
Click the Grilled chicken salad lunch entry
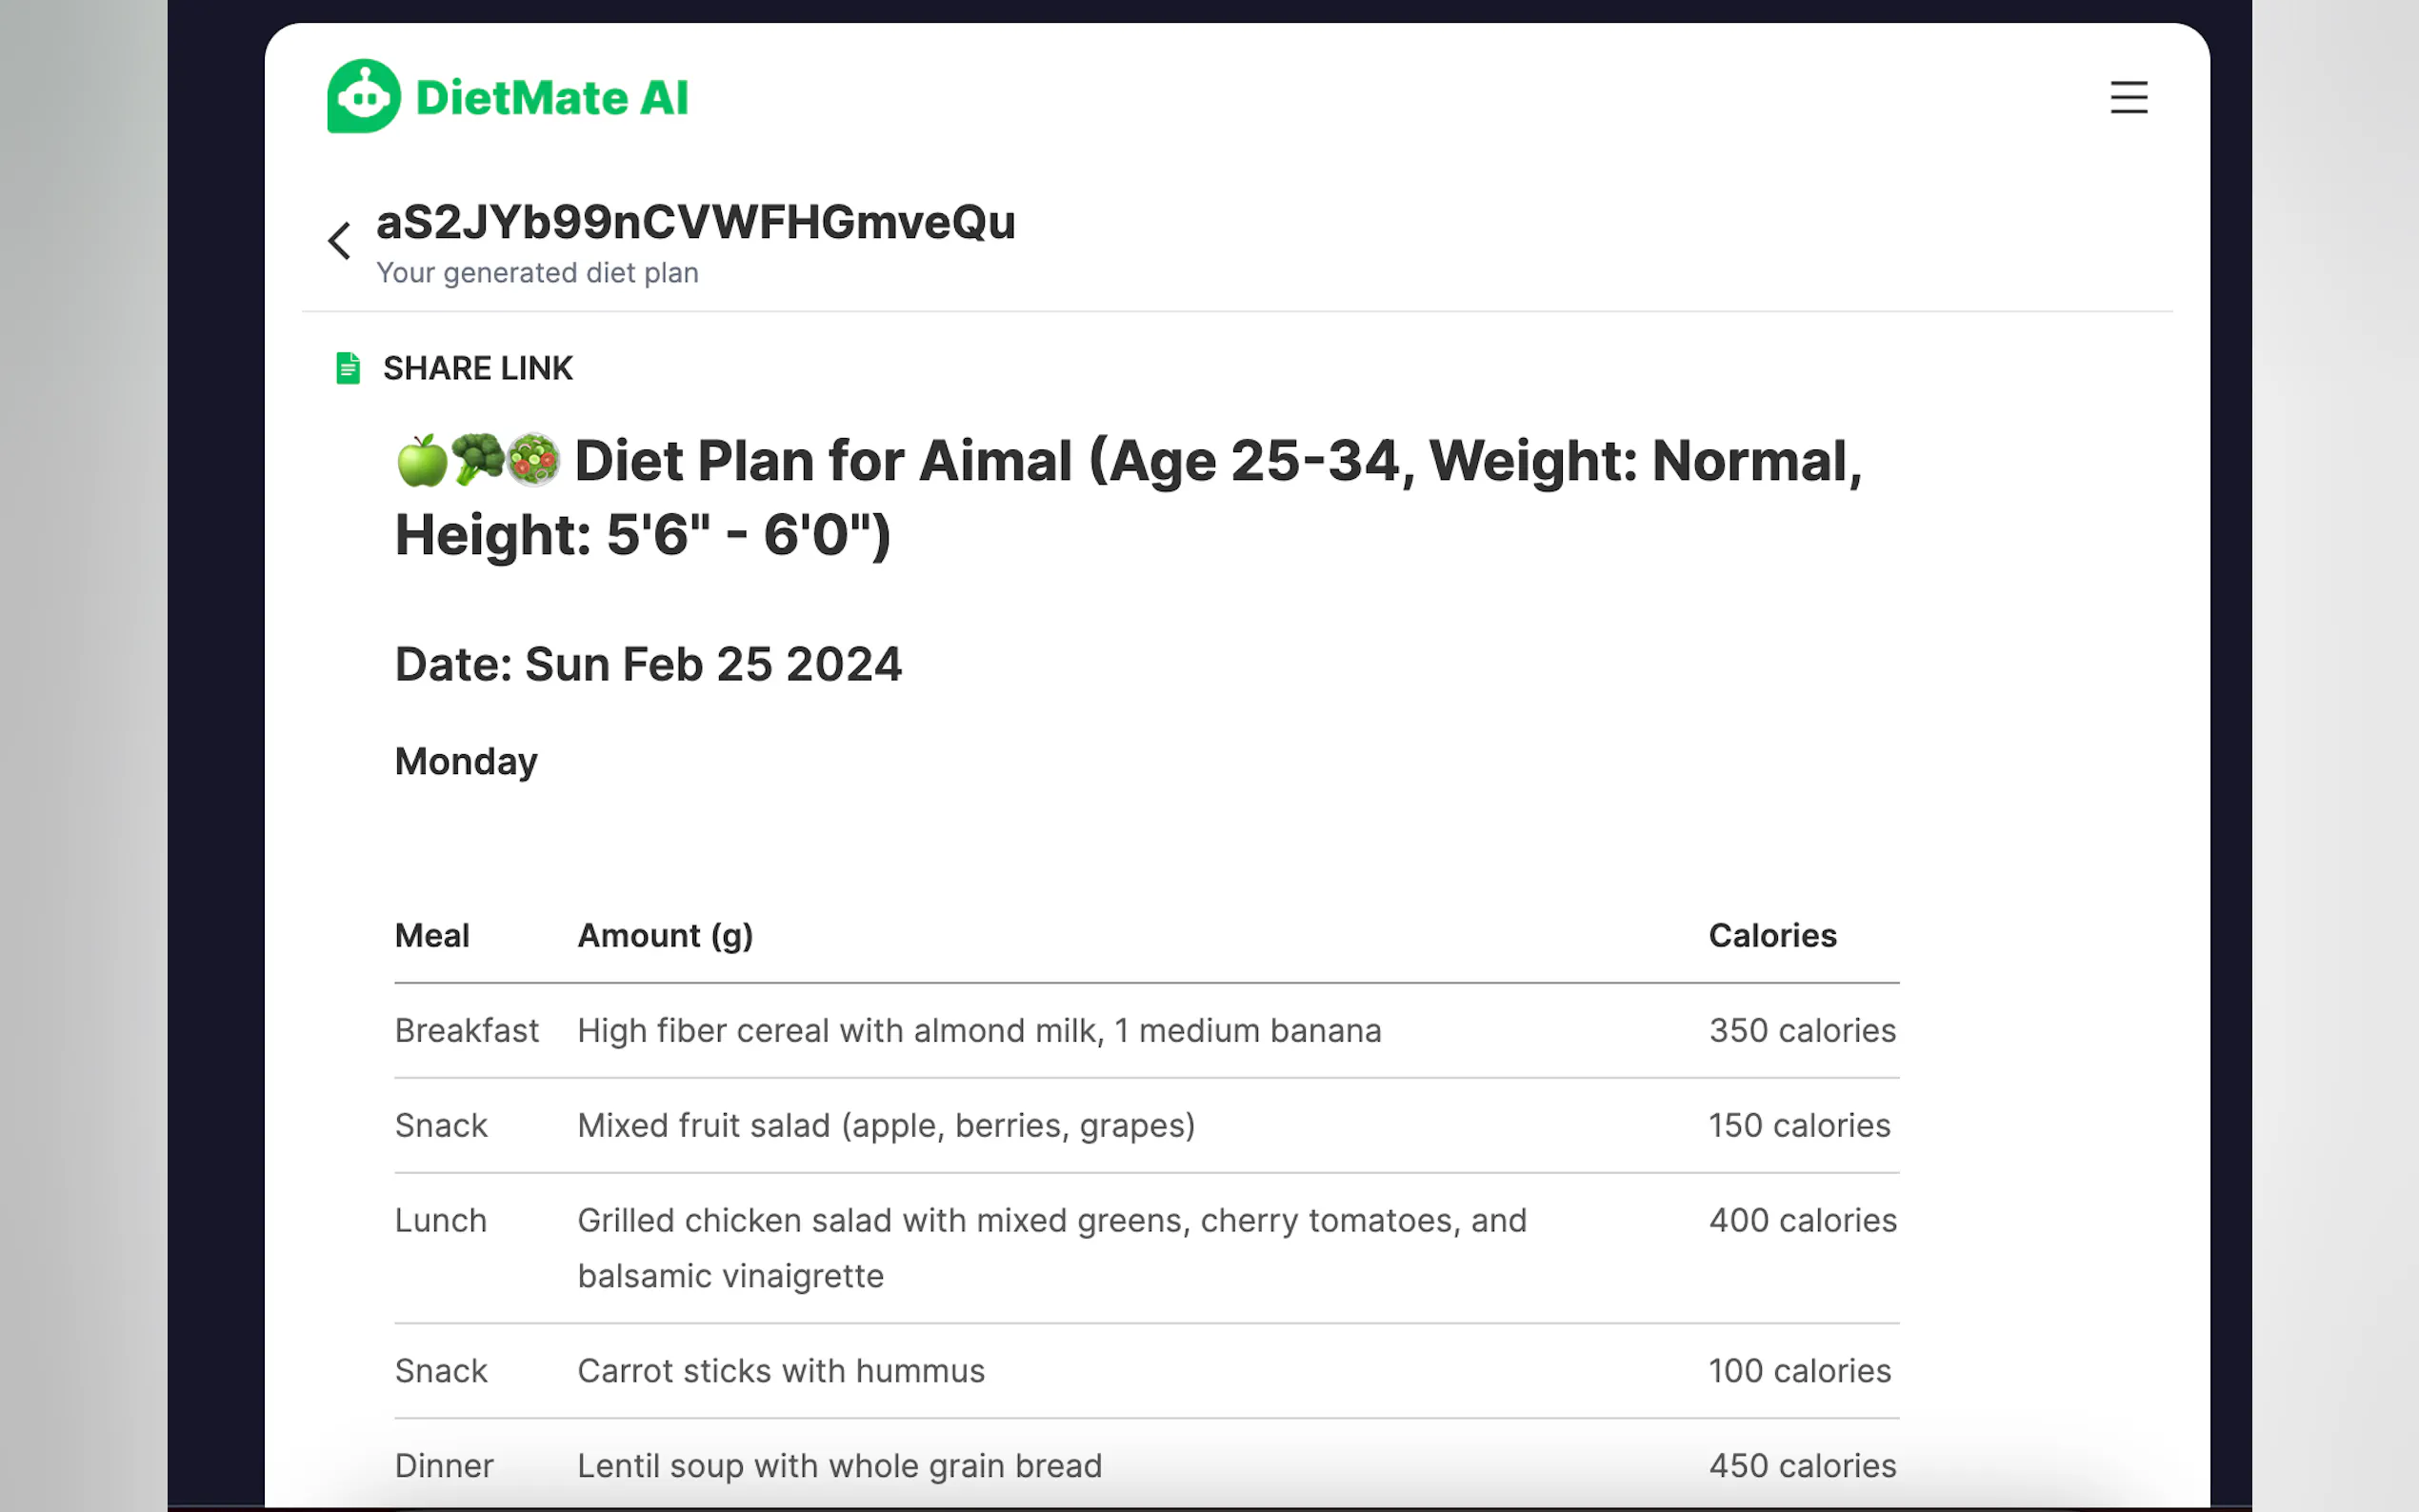[x=1050, y=1220]
